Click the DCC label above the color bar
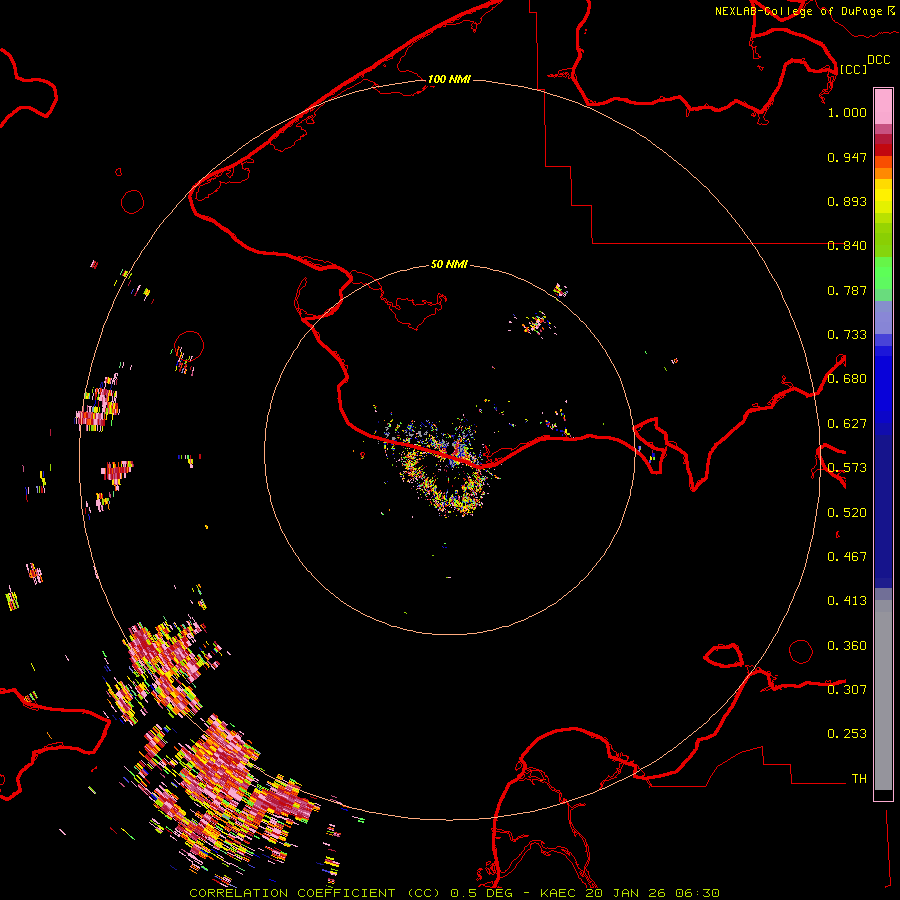This screenshot has height=900, width=900. click(x=878, y=60)
